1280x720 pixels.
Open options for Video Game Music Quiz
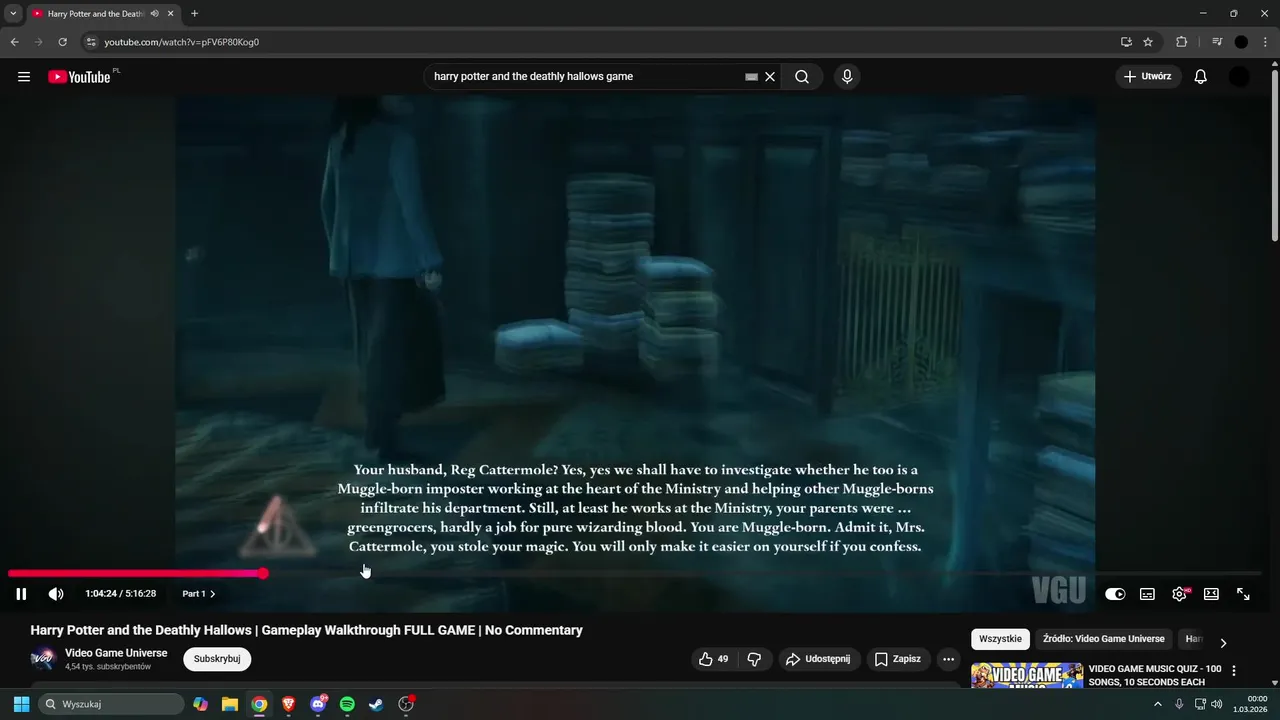(1234, 671)
